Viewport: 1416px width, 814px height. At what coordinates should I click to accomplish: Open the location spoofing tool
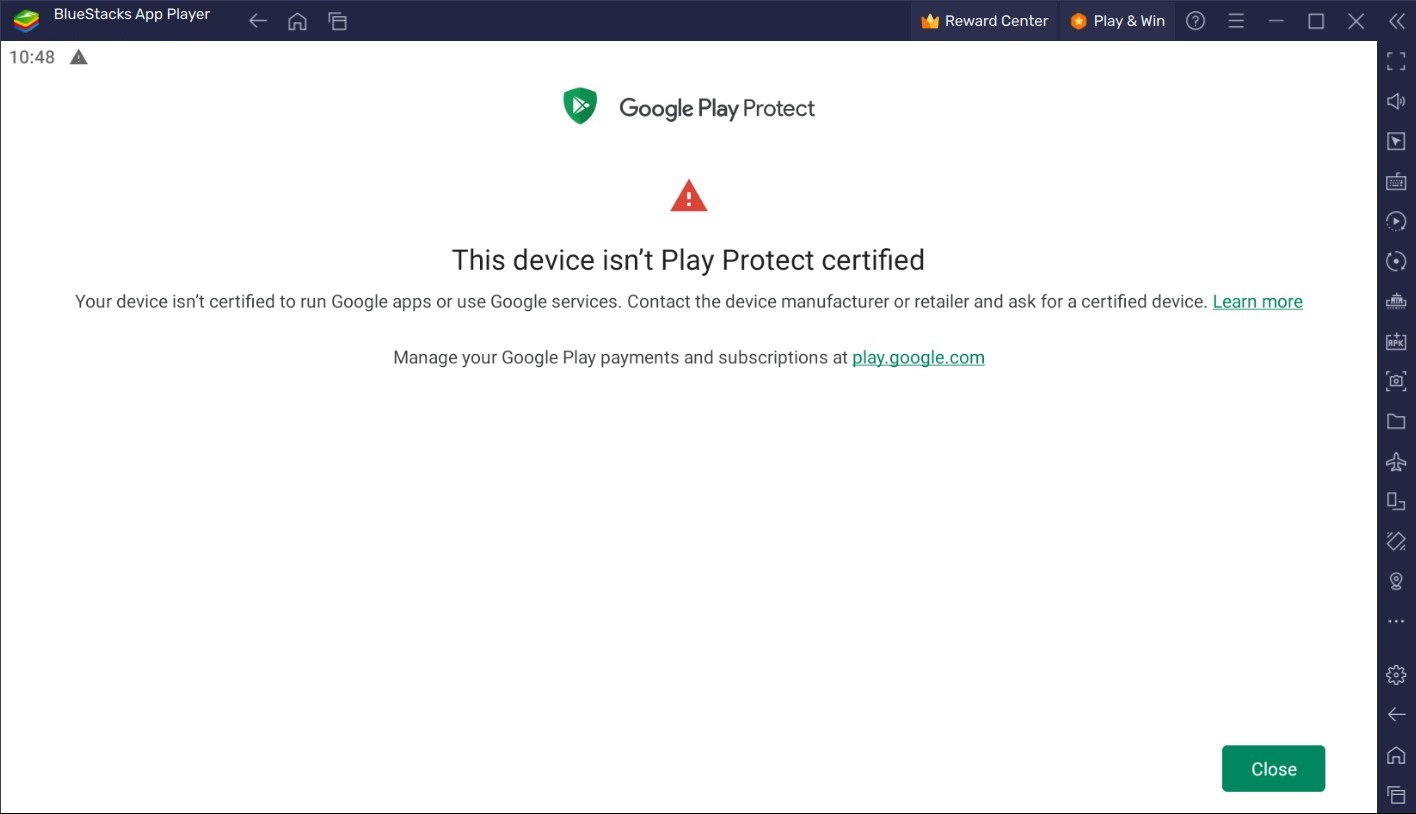coord(1395,580)
